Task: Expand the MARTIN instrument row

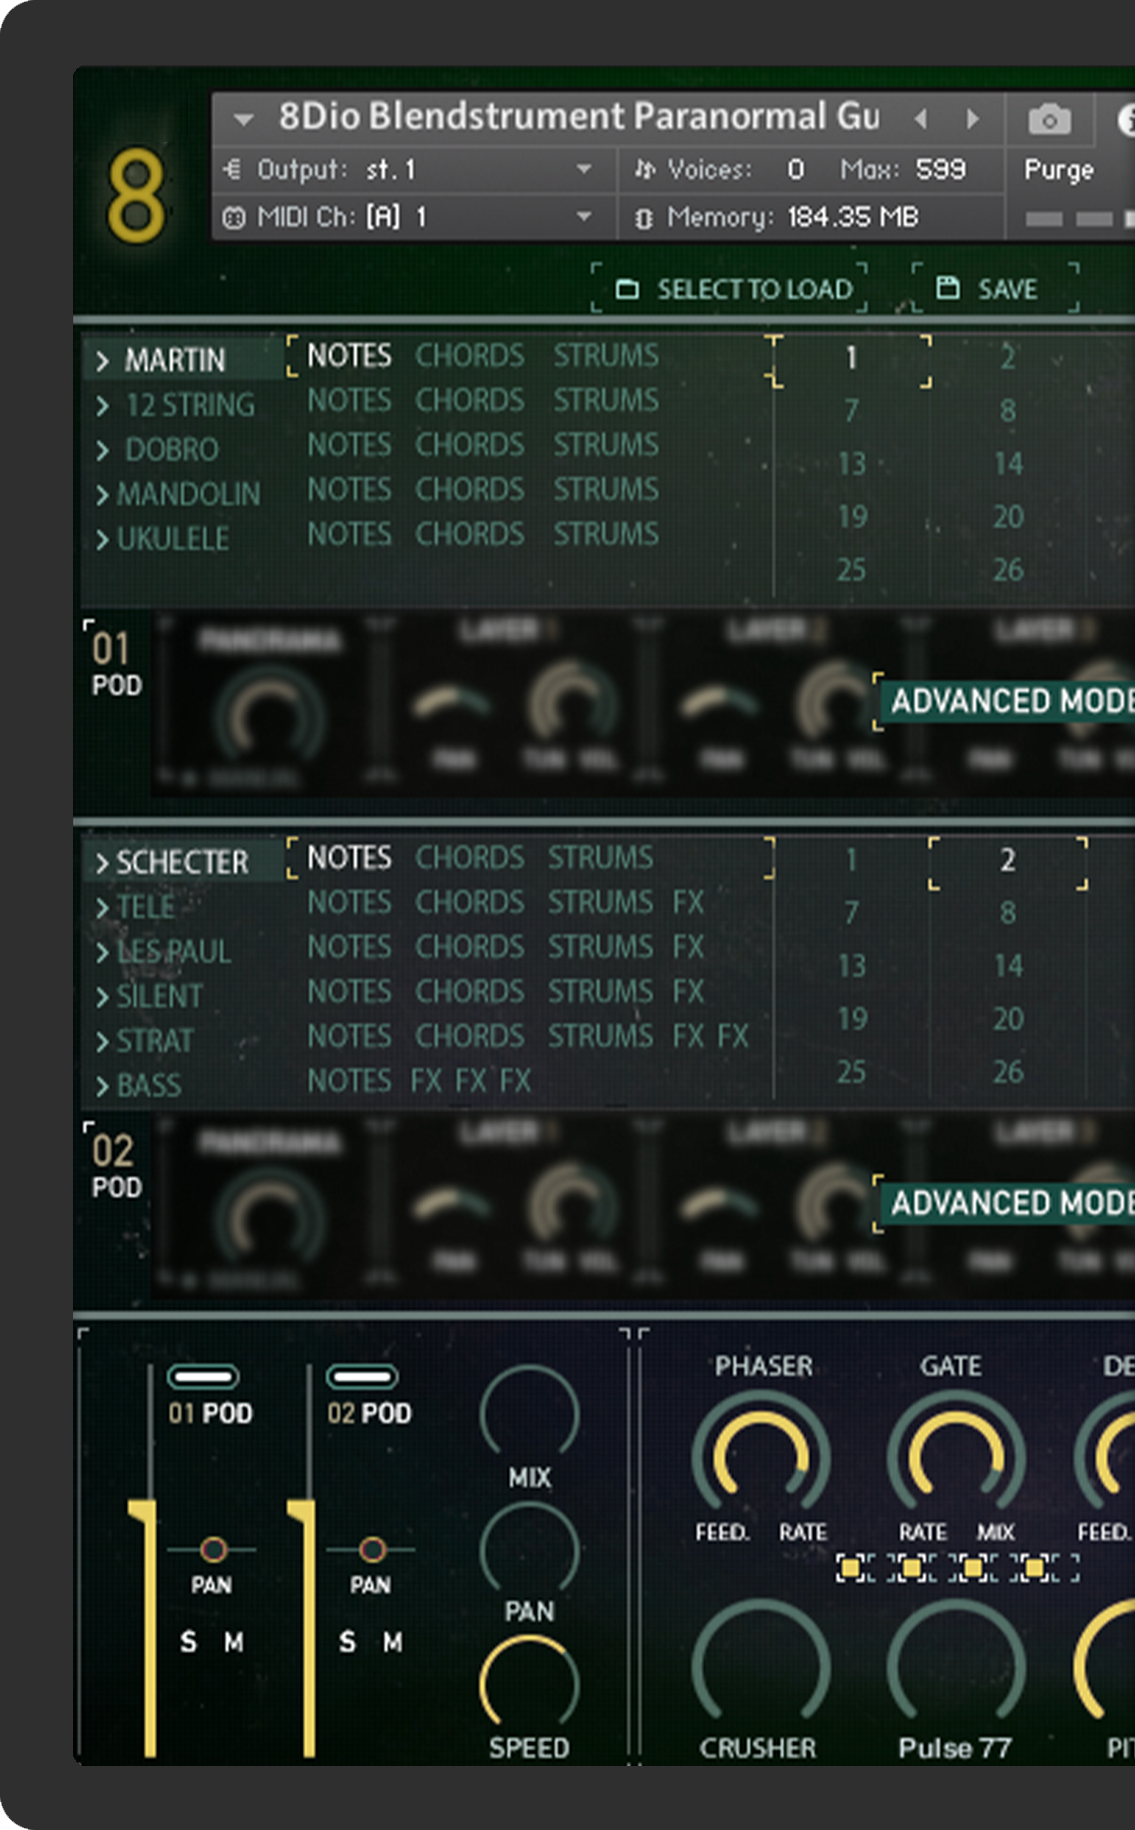Action: [x=102, y=360]
